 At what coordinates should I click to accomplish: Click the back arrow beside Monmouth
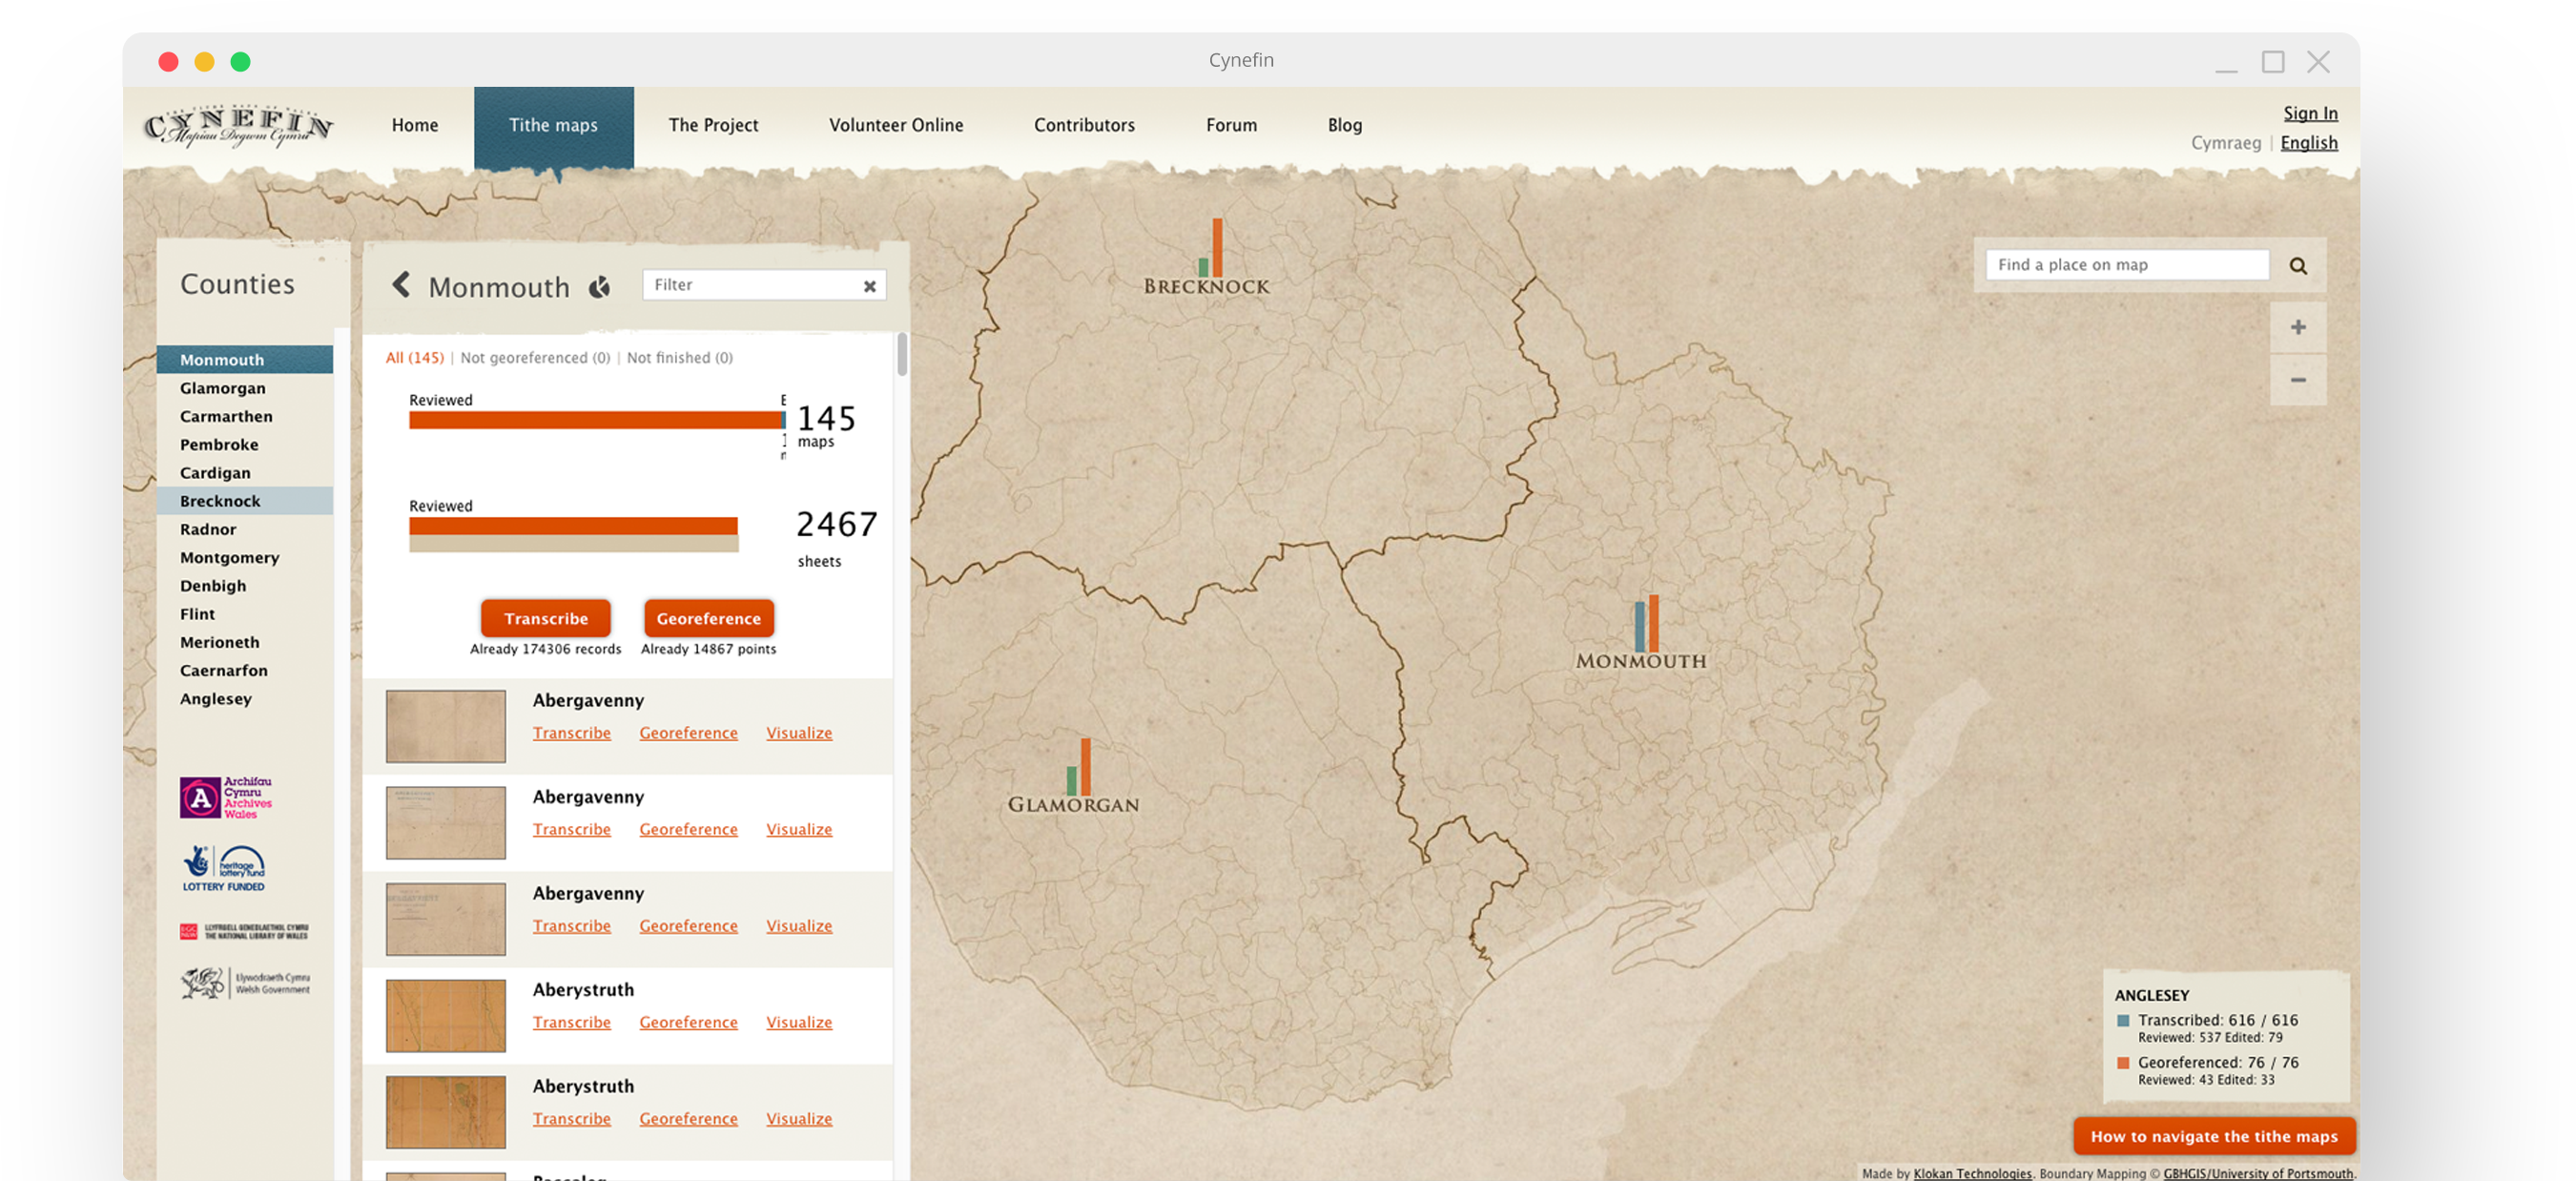[401, 286]
